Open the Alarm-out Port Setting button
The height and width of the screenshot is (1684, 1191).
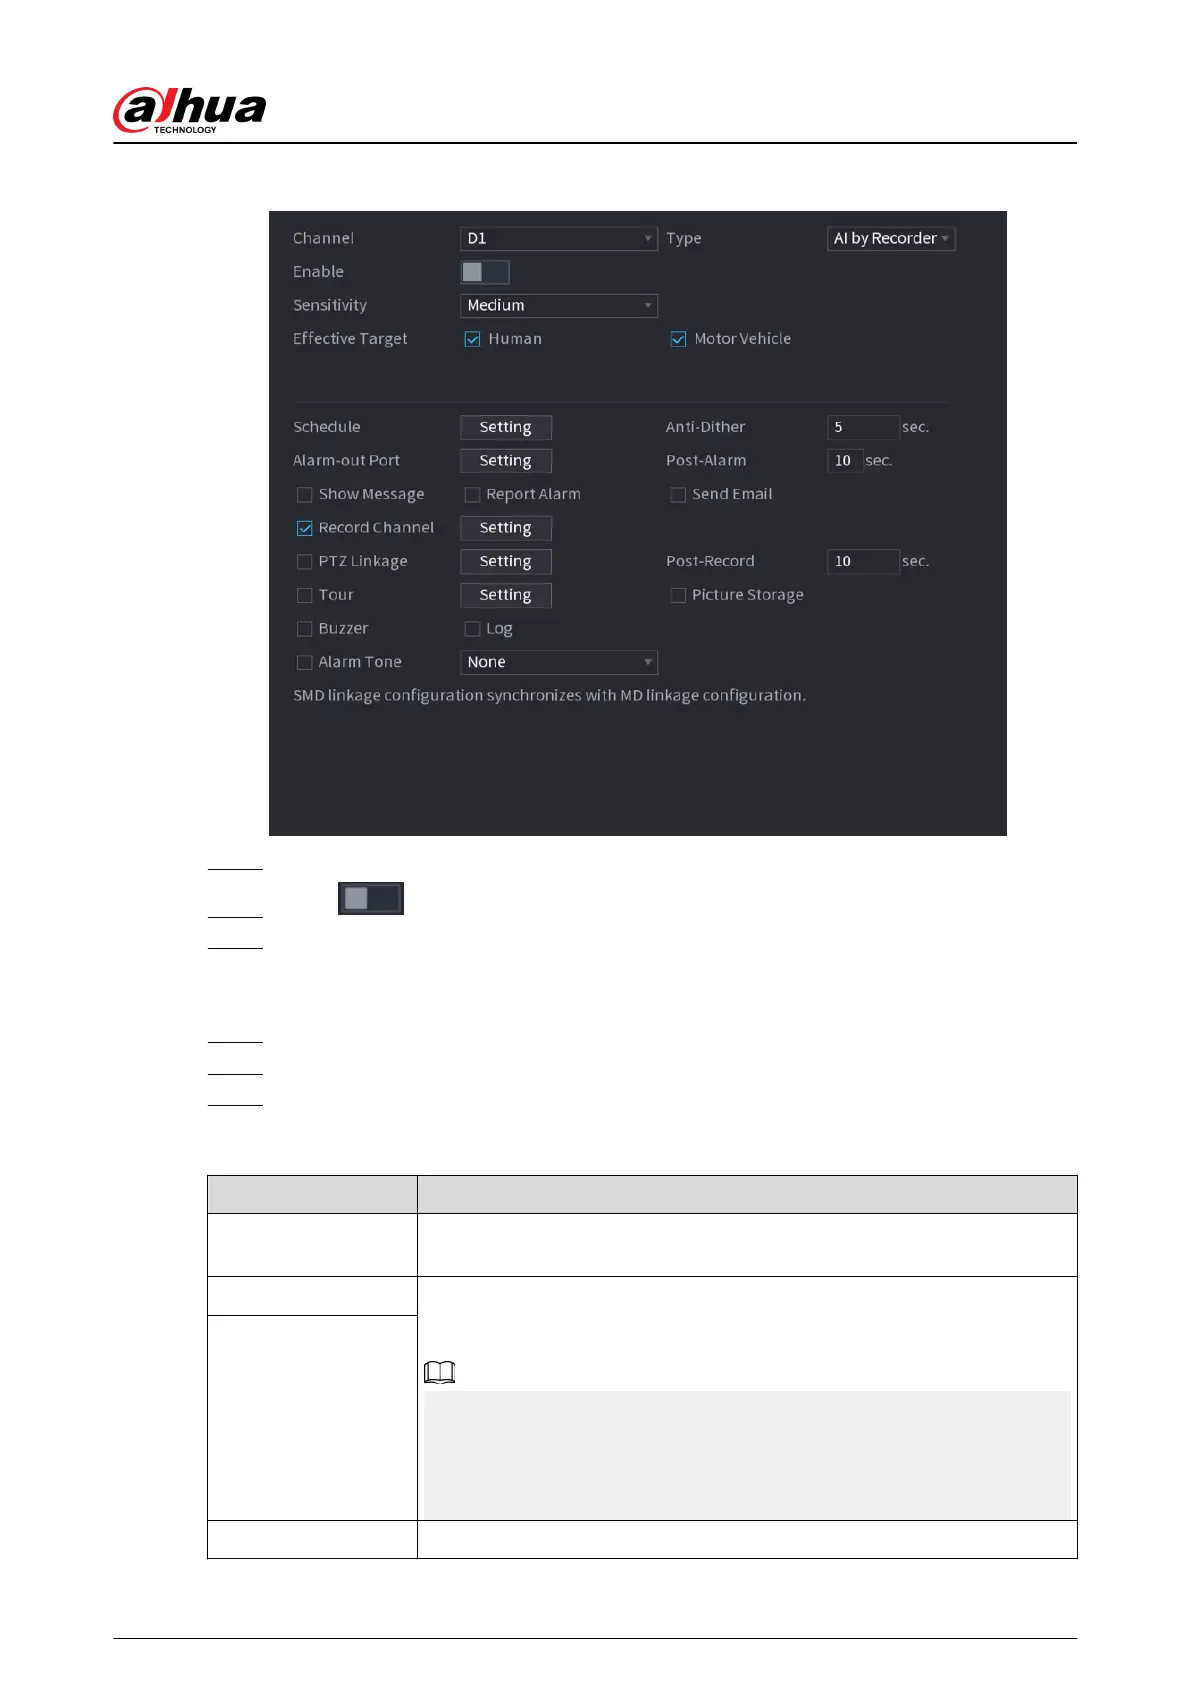[x=506, y=461]
